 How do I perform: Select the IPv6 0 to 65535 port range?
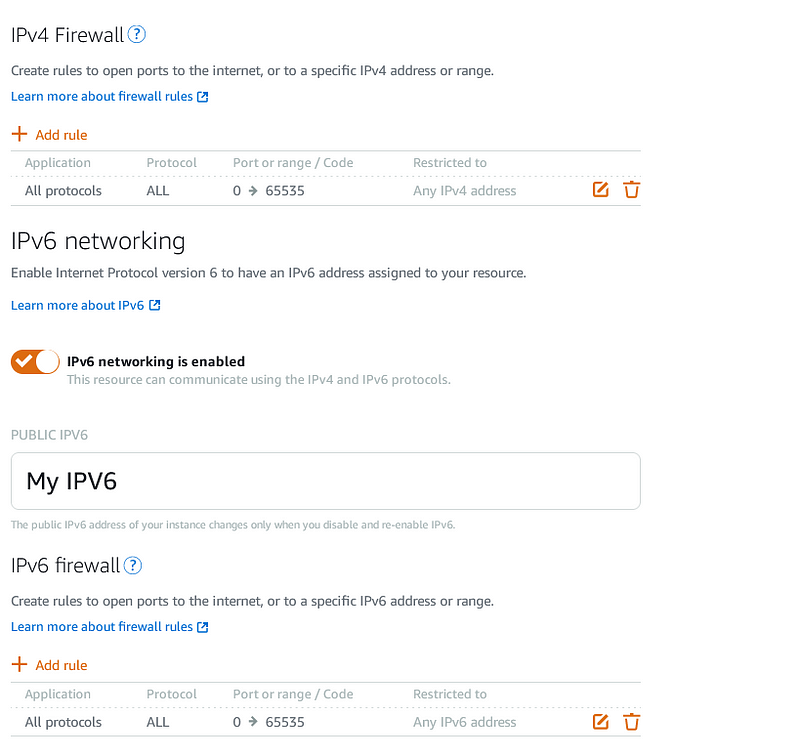(268, 722)
